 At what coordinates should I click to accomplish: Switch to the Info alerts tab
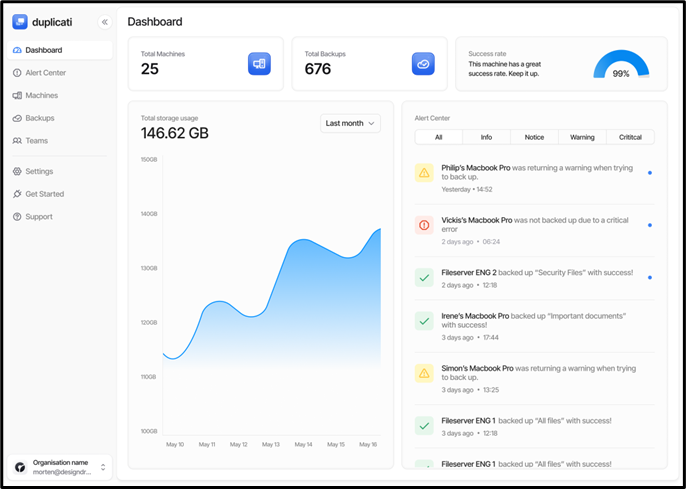click(486, 137)
